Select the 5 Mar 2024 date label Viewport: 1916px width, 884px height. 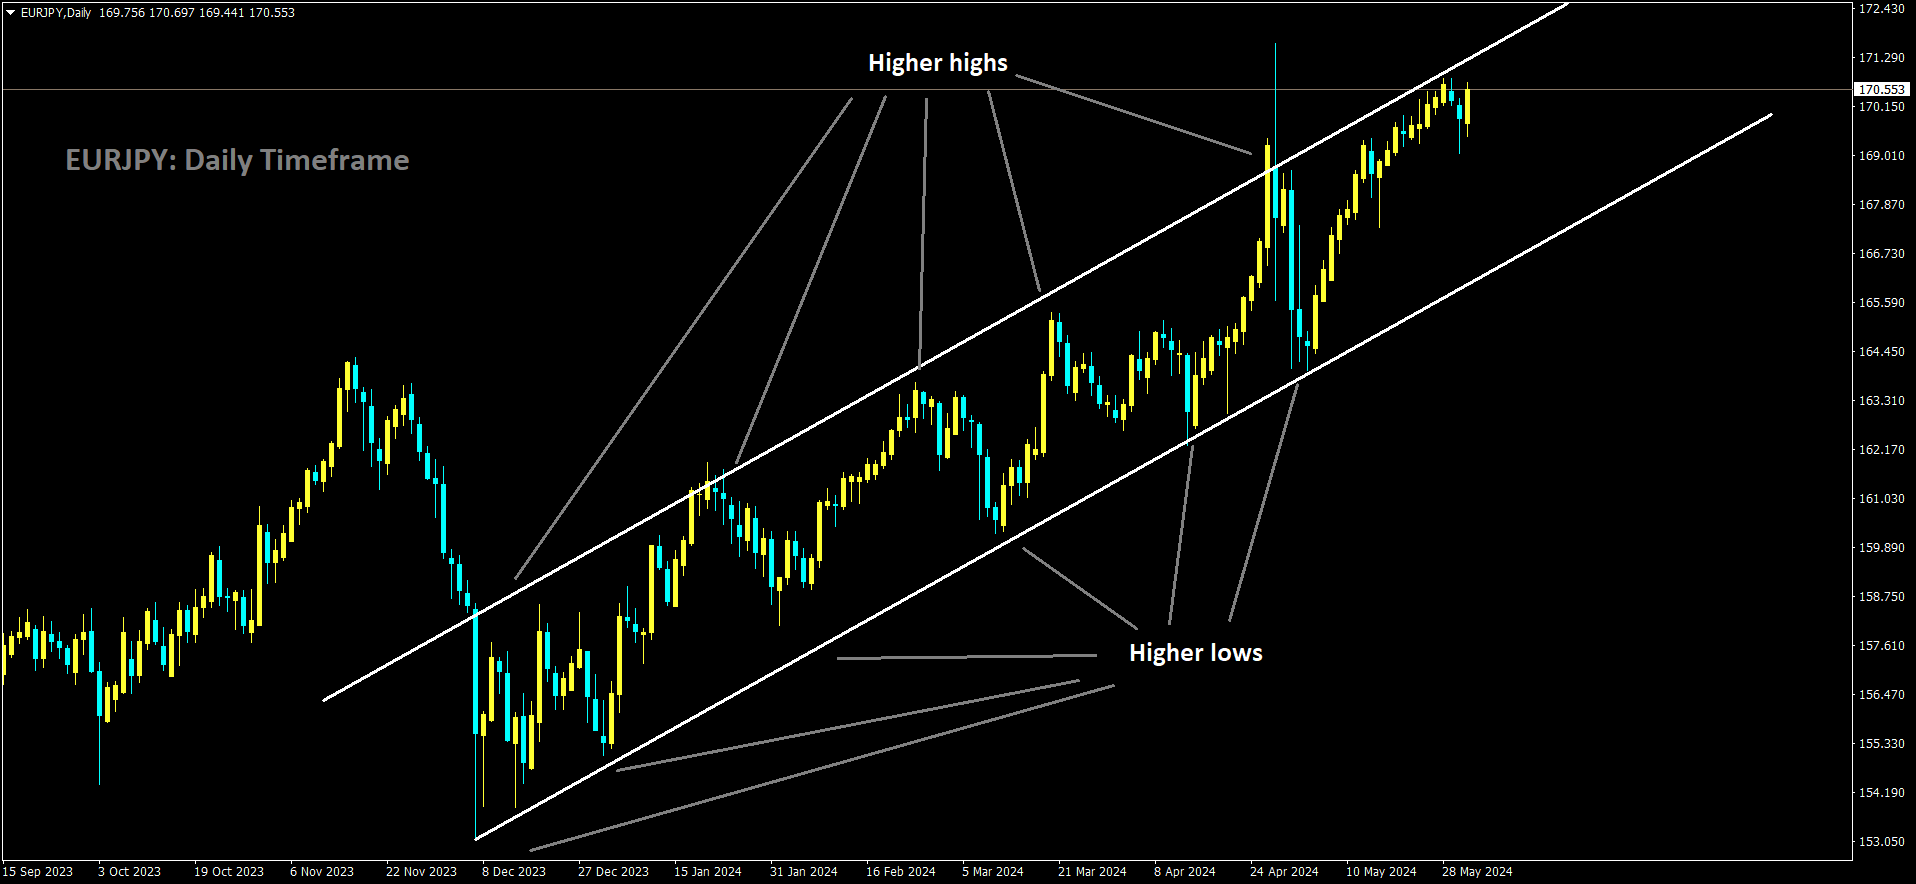tap(993, 872)
